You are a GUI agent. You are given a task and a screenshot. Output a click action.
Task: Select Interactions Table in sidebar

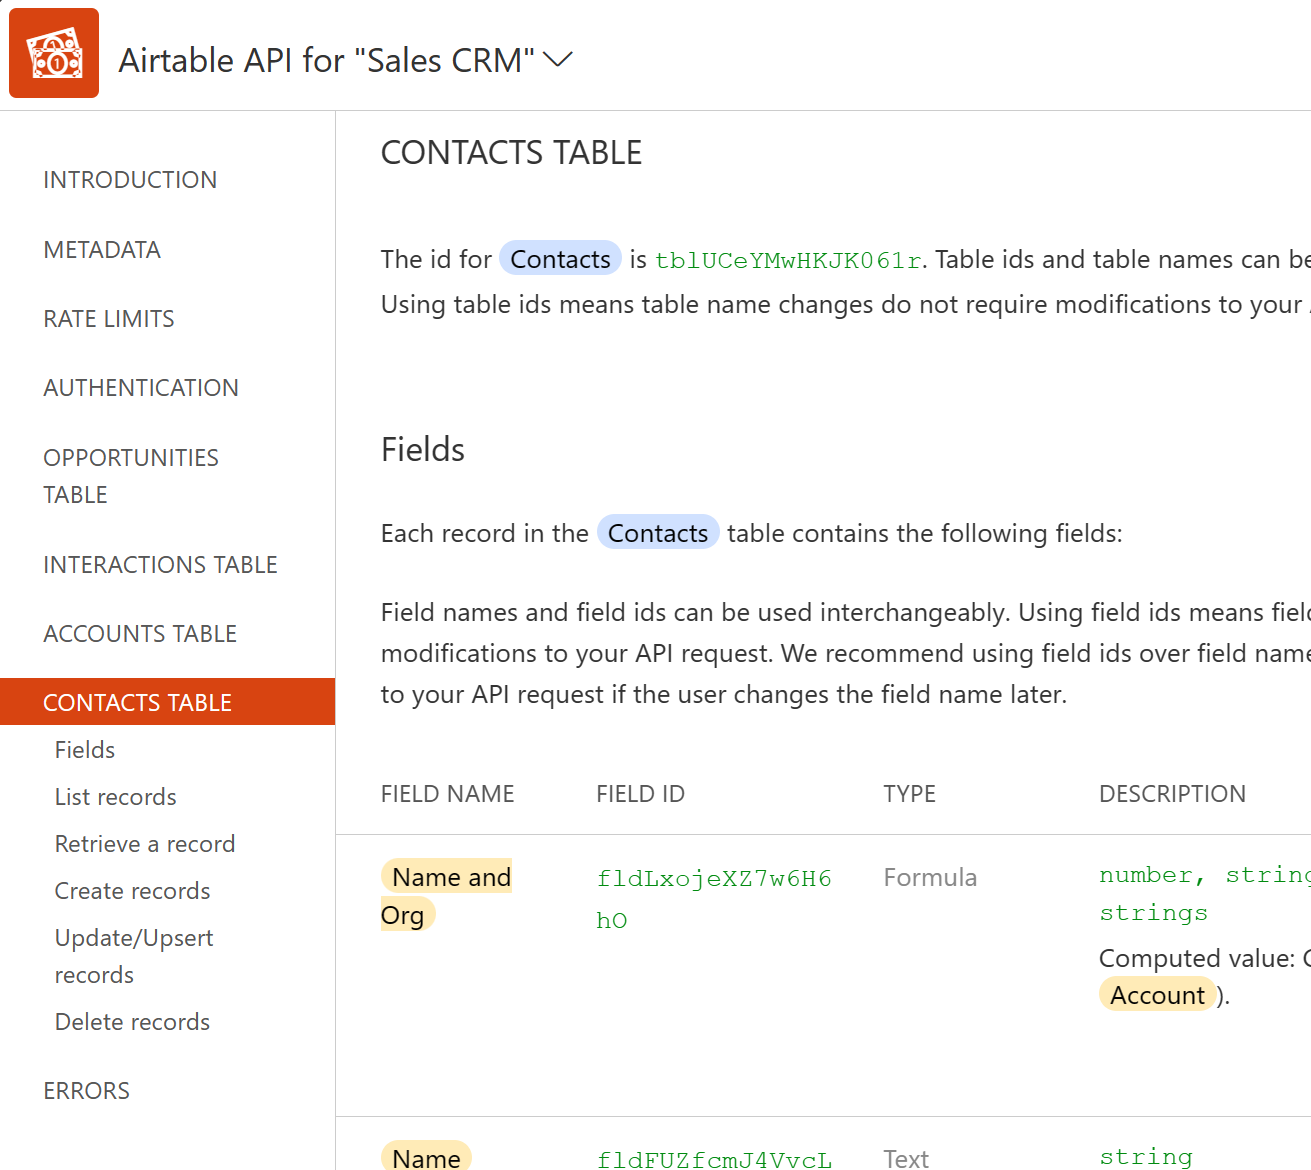click(x=160, y=565)
